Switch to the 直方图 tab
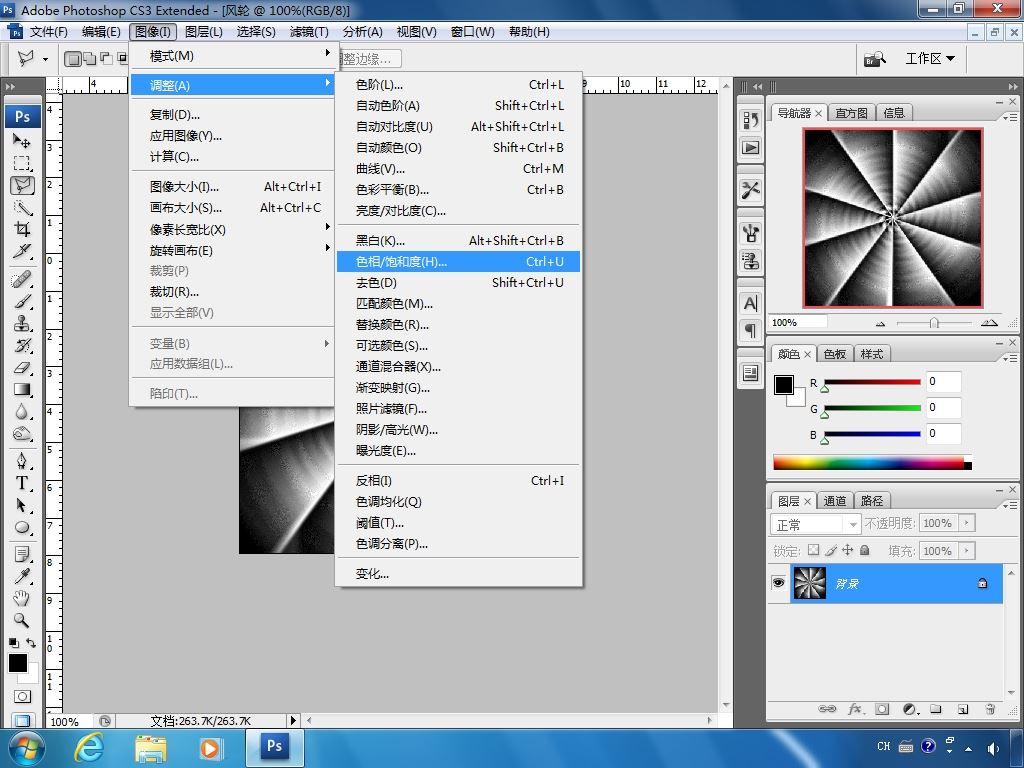 point(852,113)
